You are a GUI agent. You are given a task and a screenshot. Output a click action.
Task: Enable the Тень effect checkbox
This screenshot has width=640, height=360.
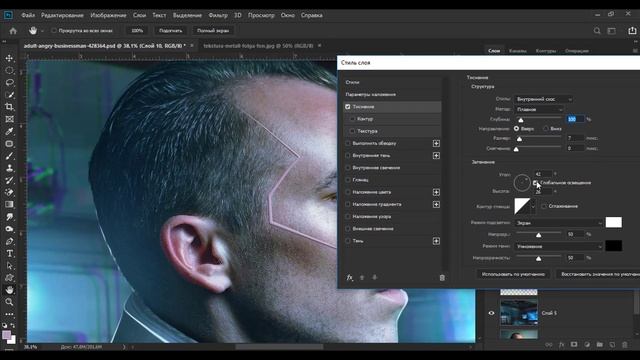tap(348, 241)
